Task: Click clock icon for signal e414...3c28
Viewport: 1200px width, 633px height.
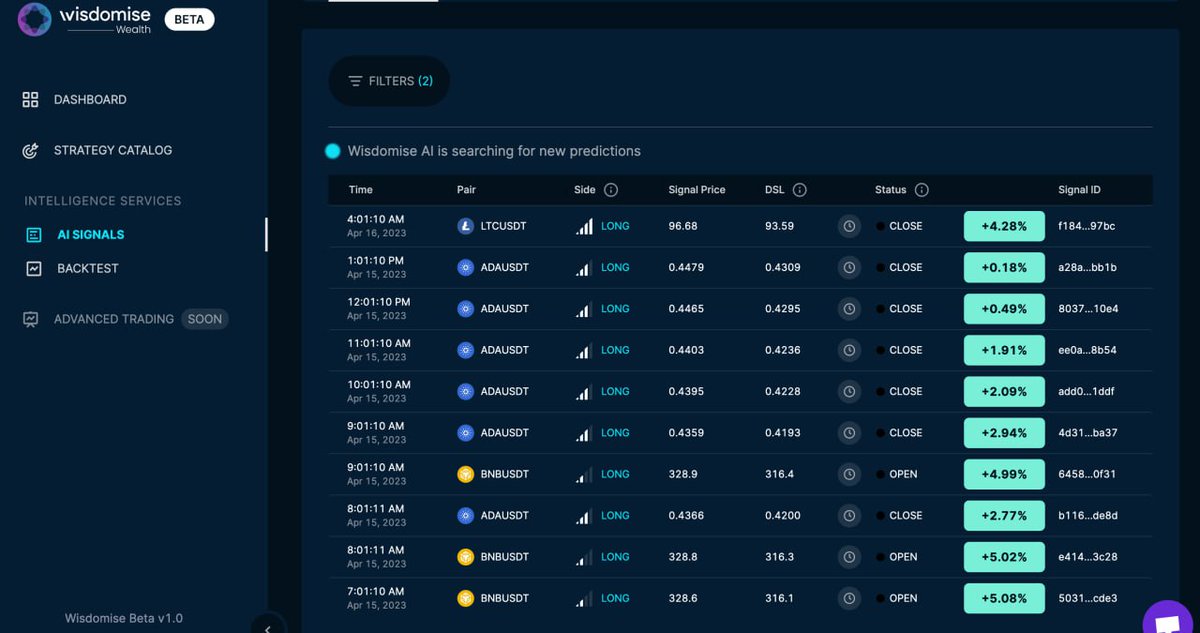Action: (x=849, y=557)
